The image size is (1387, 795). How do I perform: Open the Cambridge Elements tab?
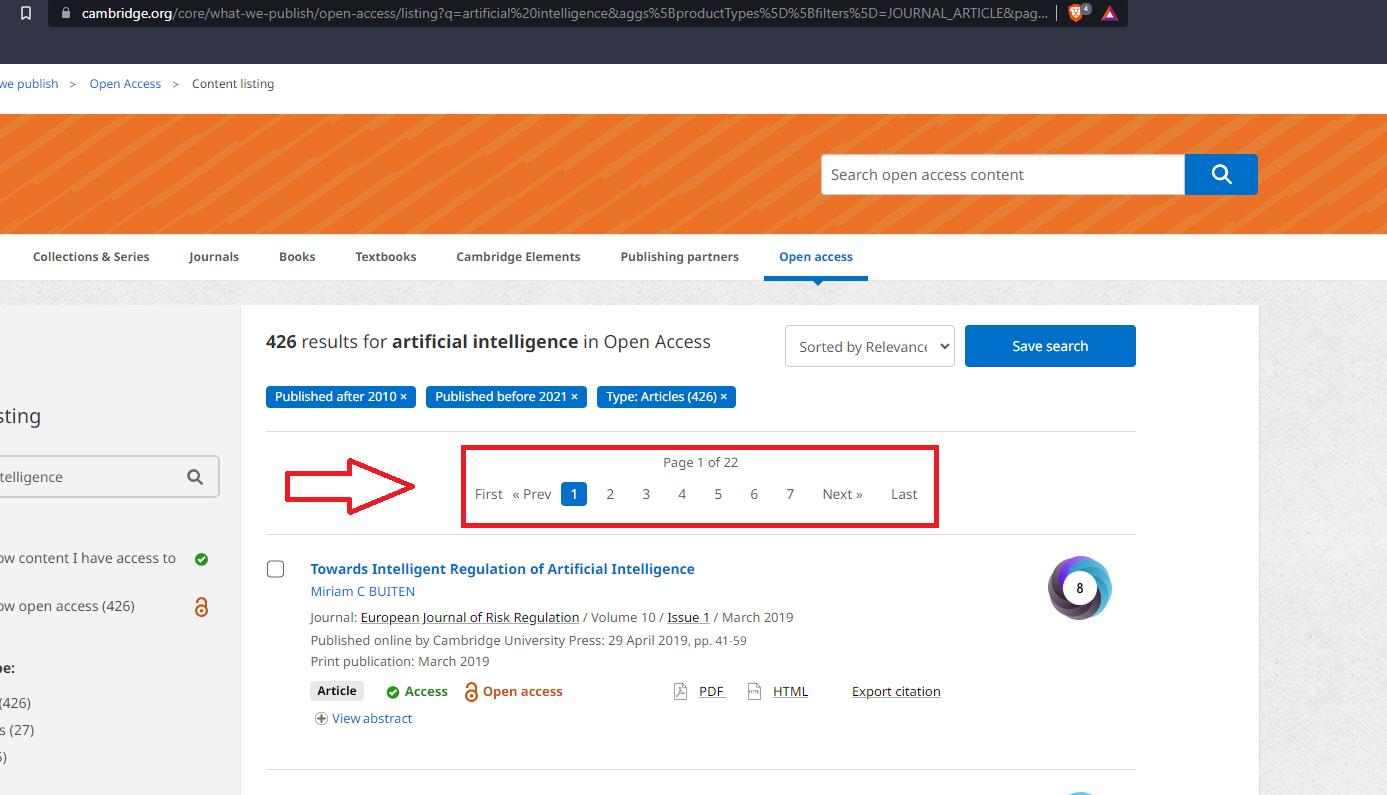pos(518,257)
